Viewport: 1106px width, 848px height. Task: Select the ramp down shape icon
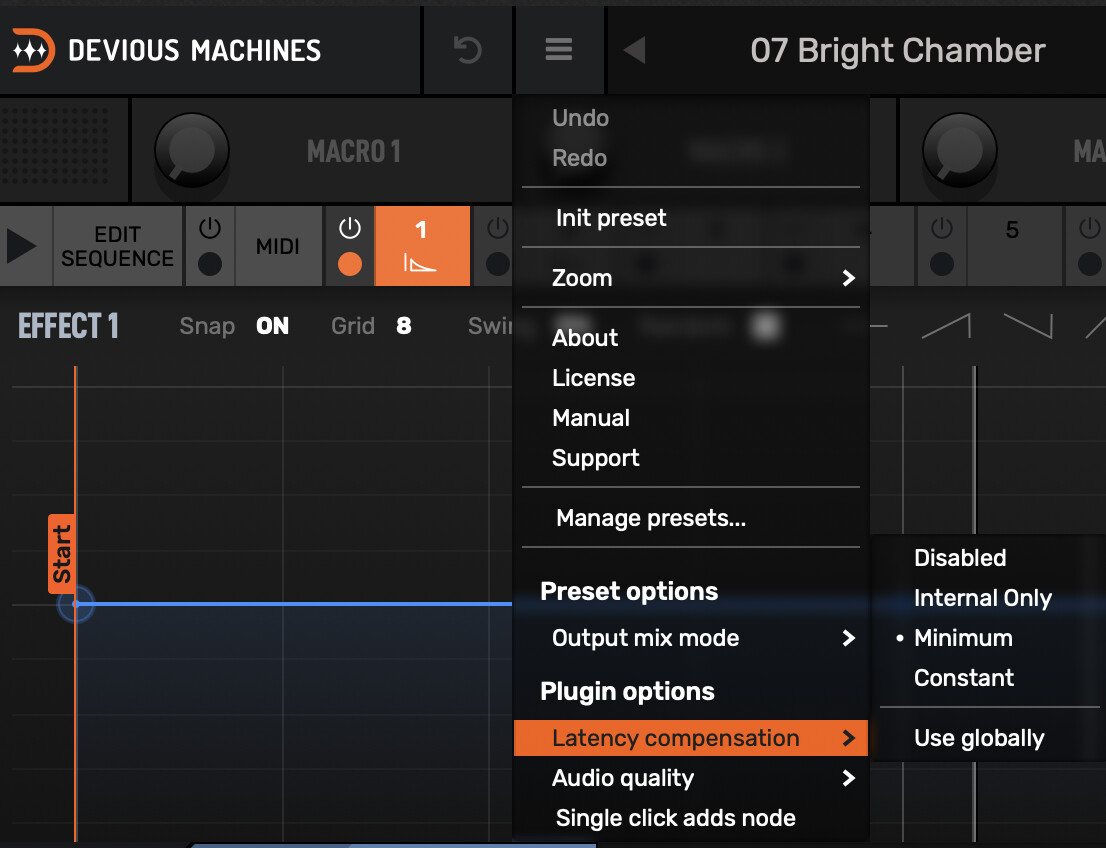[x=1027, y=325]
